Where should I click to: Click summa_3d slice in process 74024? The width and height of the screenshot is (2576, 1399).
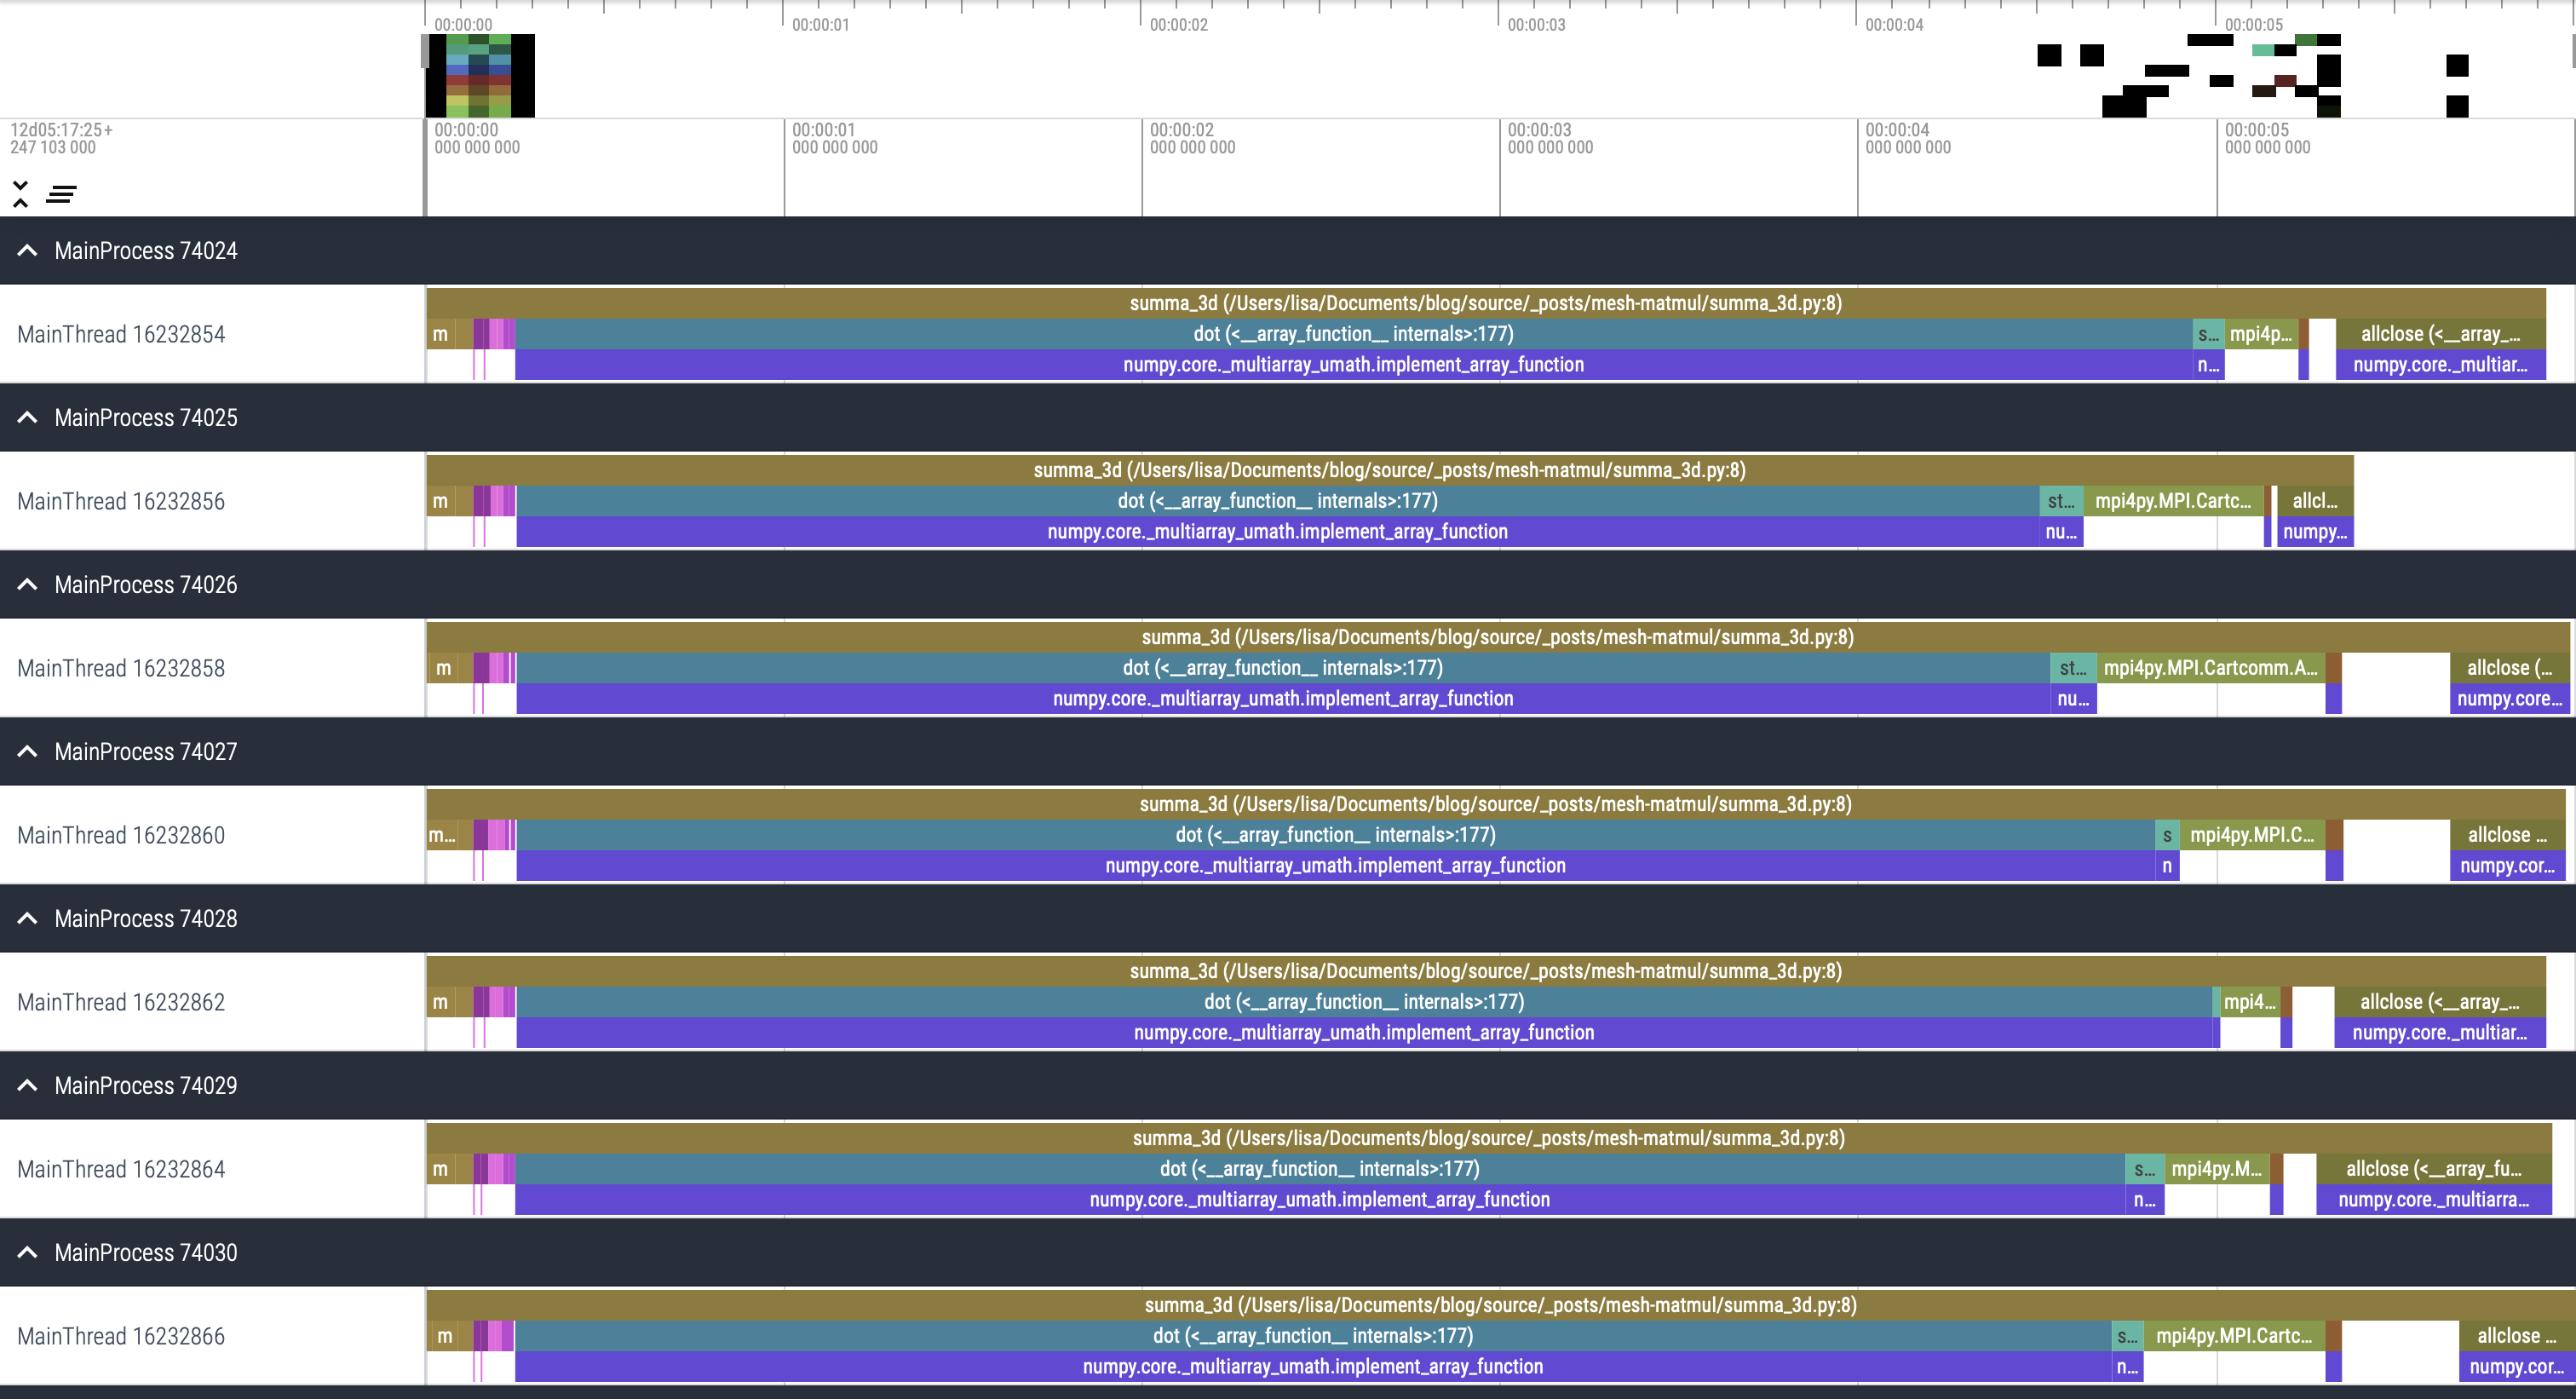[1485, 303]
